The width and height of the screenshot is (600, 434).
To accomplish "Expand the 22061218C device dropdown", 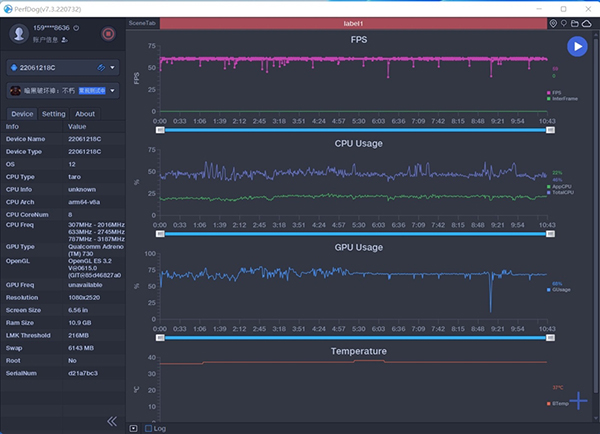I will [113, 68].
